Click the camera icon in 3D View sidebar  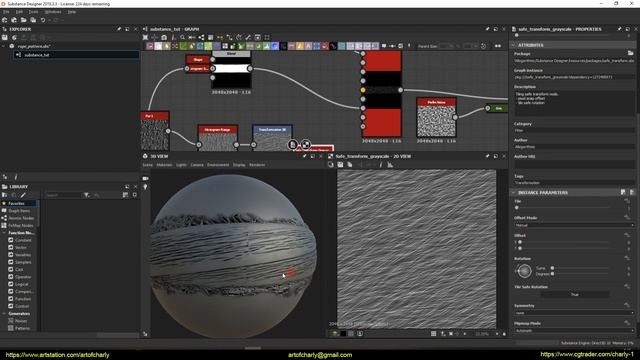point(145,178)
